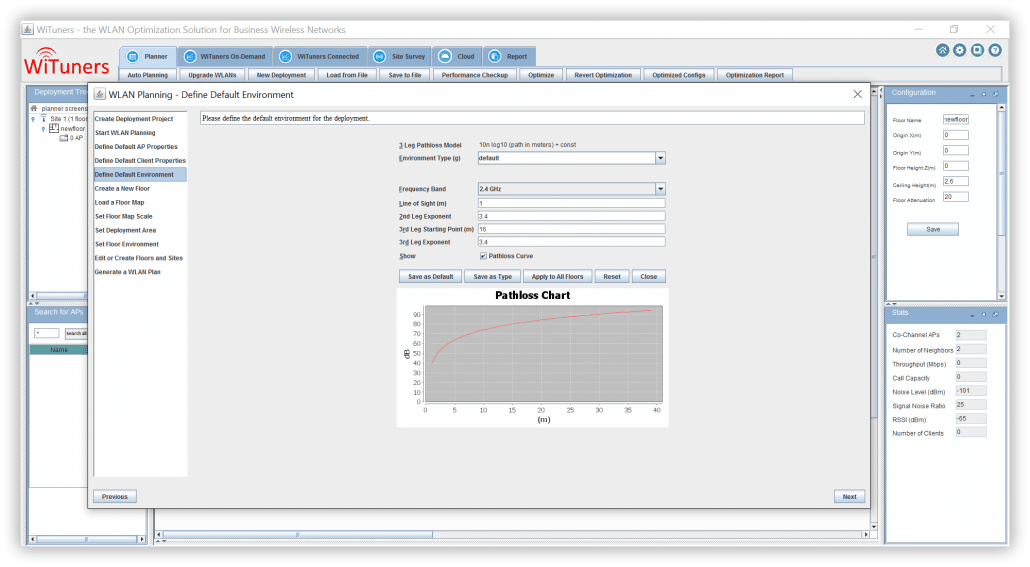Toggle the Pathloss Curve checkbox

pyautogui.click(x=483, y=256)
